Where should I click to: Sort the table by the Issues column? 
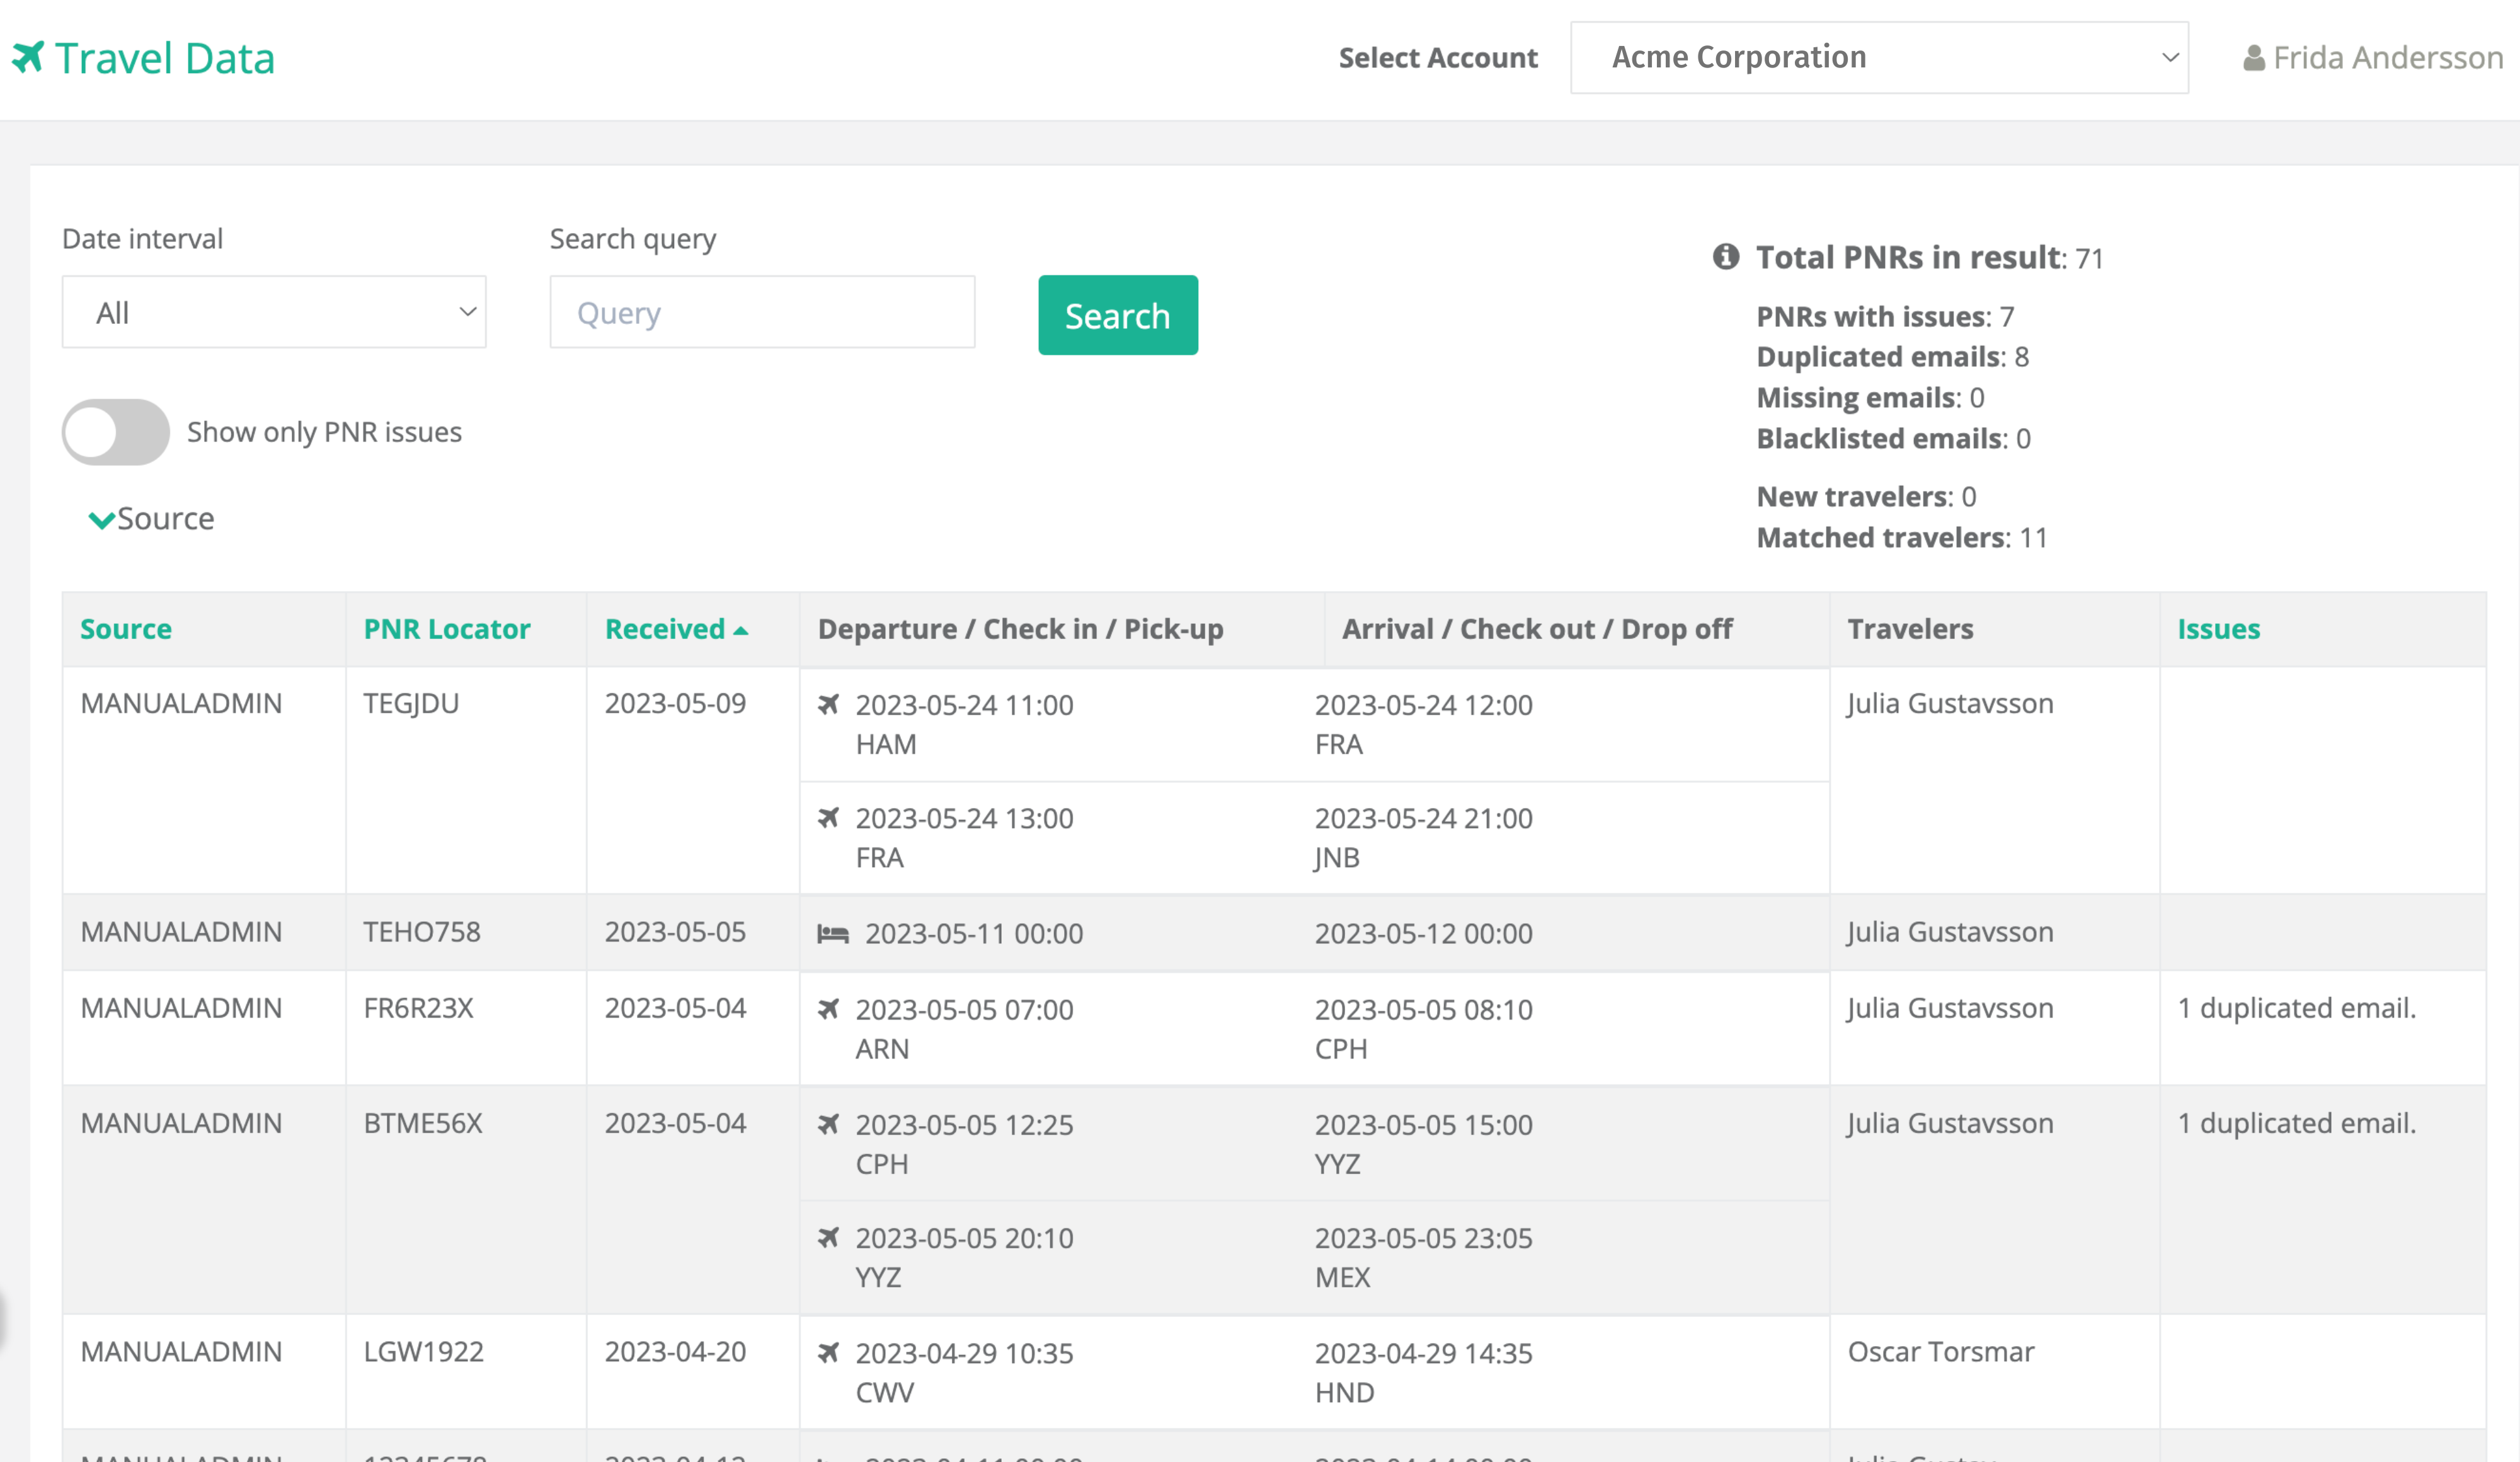(2218, 629)
